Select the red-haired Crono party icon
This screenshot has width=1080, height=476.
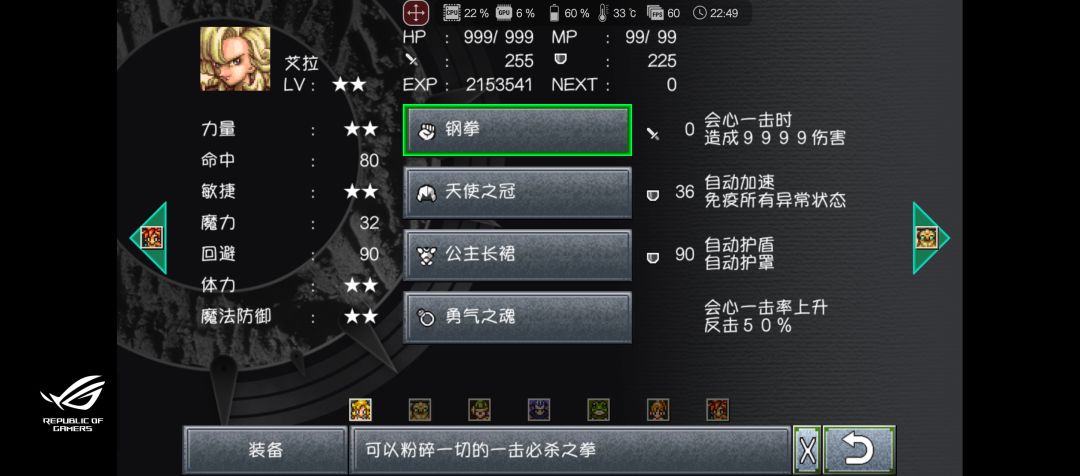[718, 410]
